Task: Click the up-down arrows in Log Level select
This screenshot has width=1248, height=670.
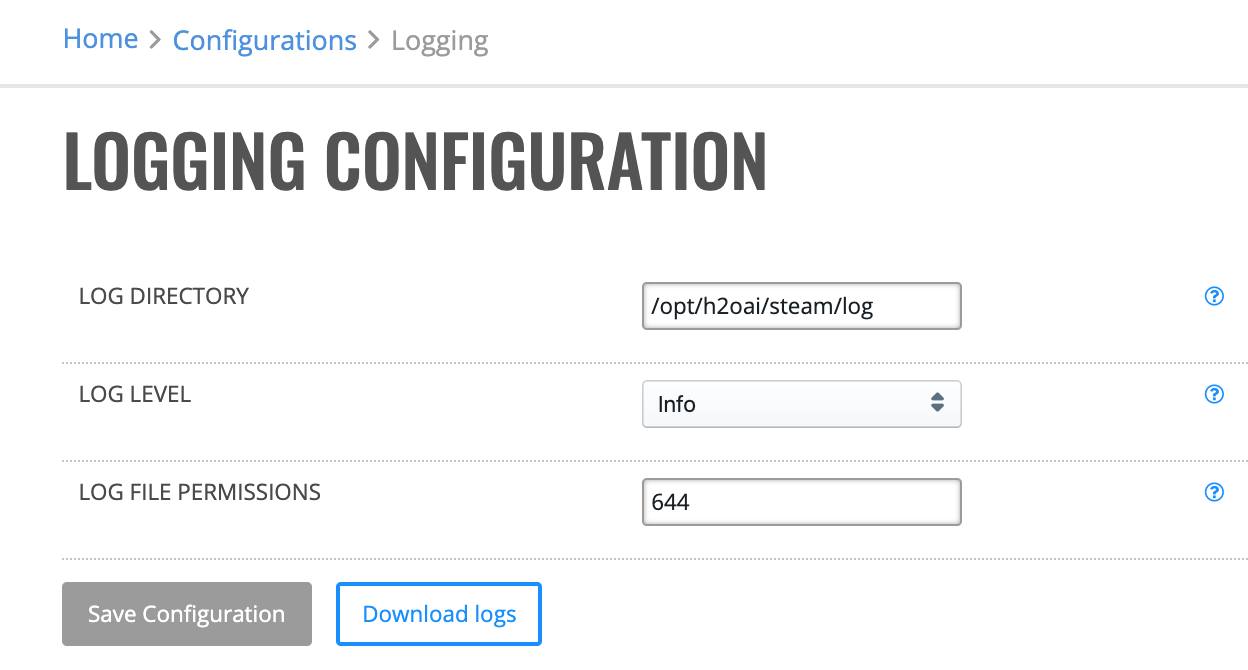Action: (937, 403)
